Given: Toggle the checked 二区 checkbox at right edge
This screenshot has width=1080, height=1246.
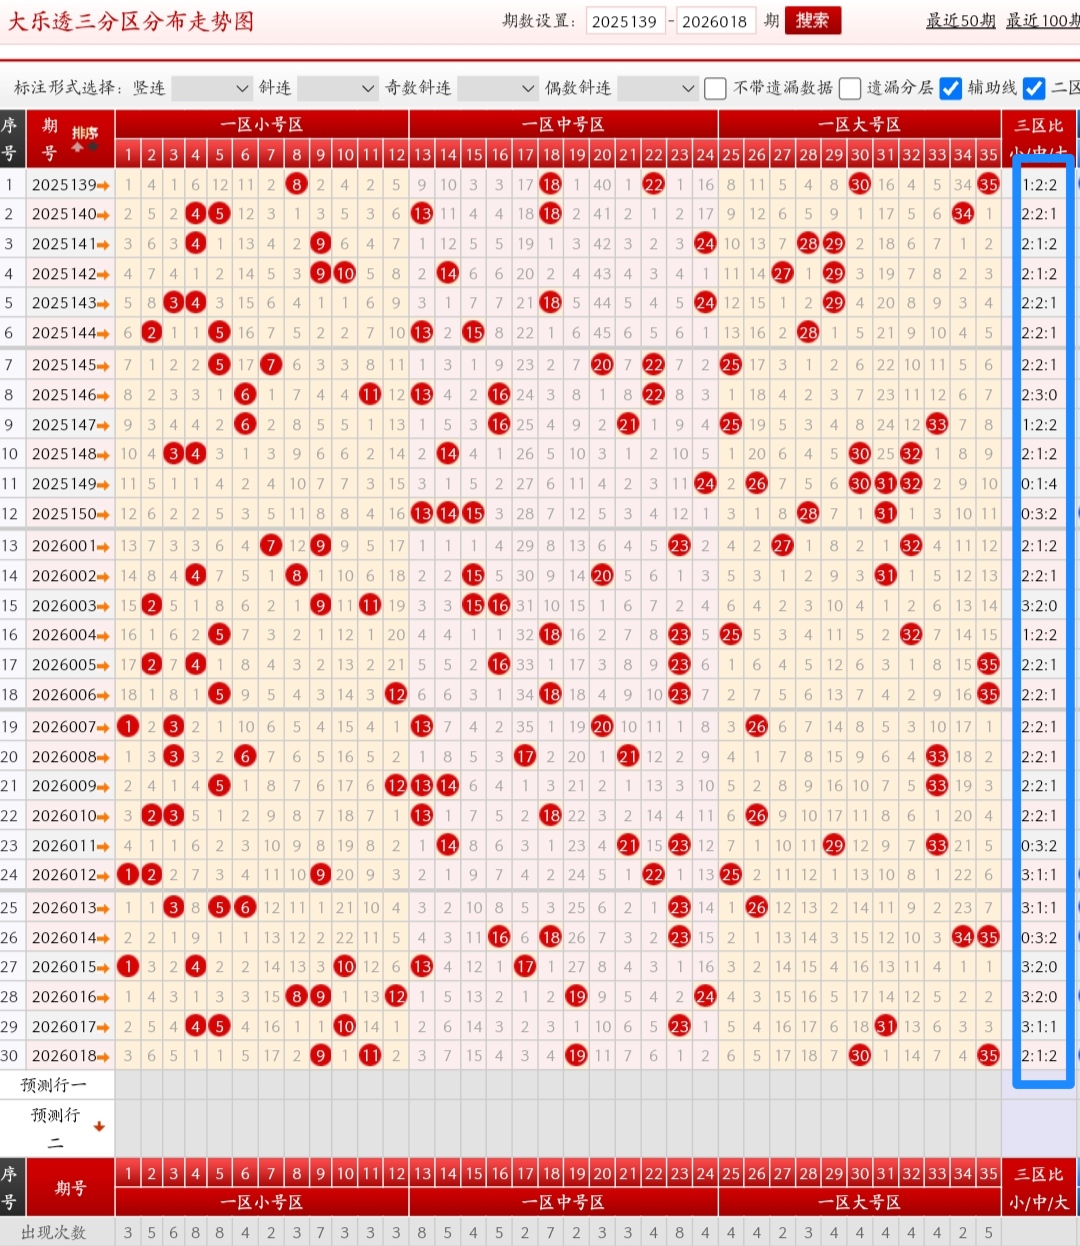Looking at the screenshot, I should coord(1035,89).
